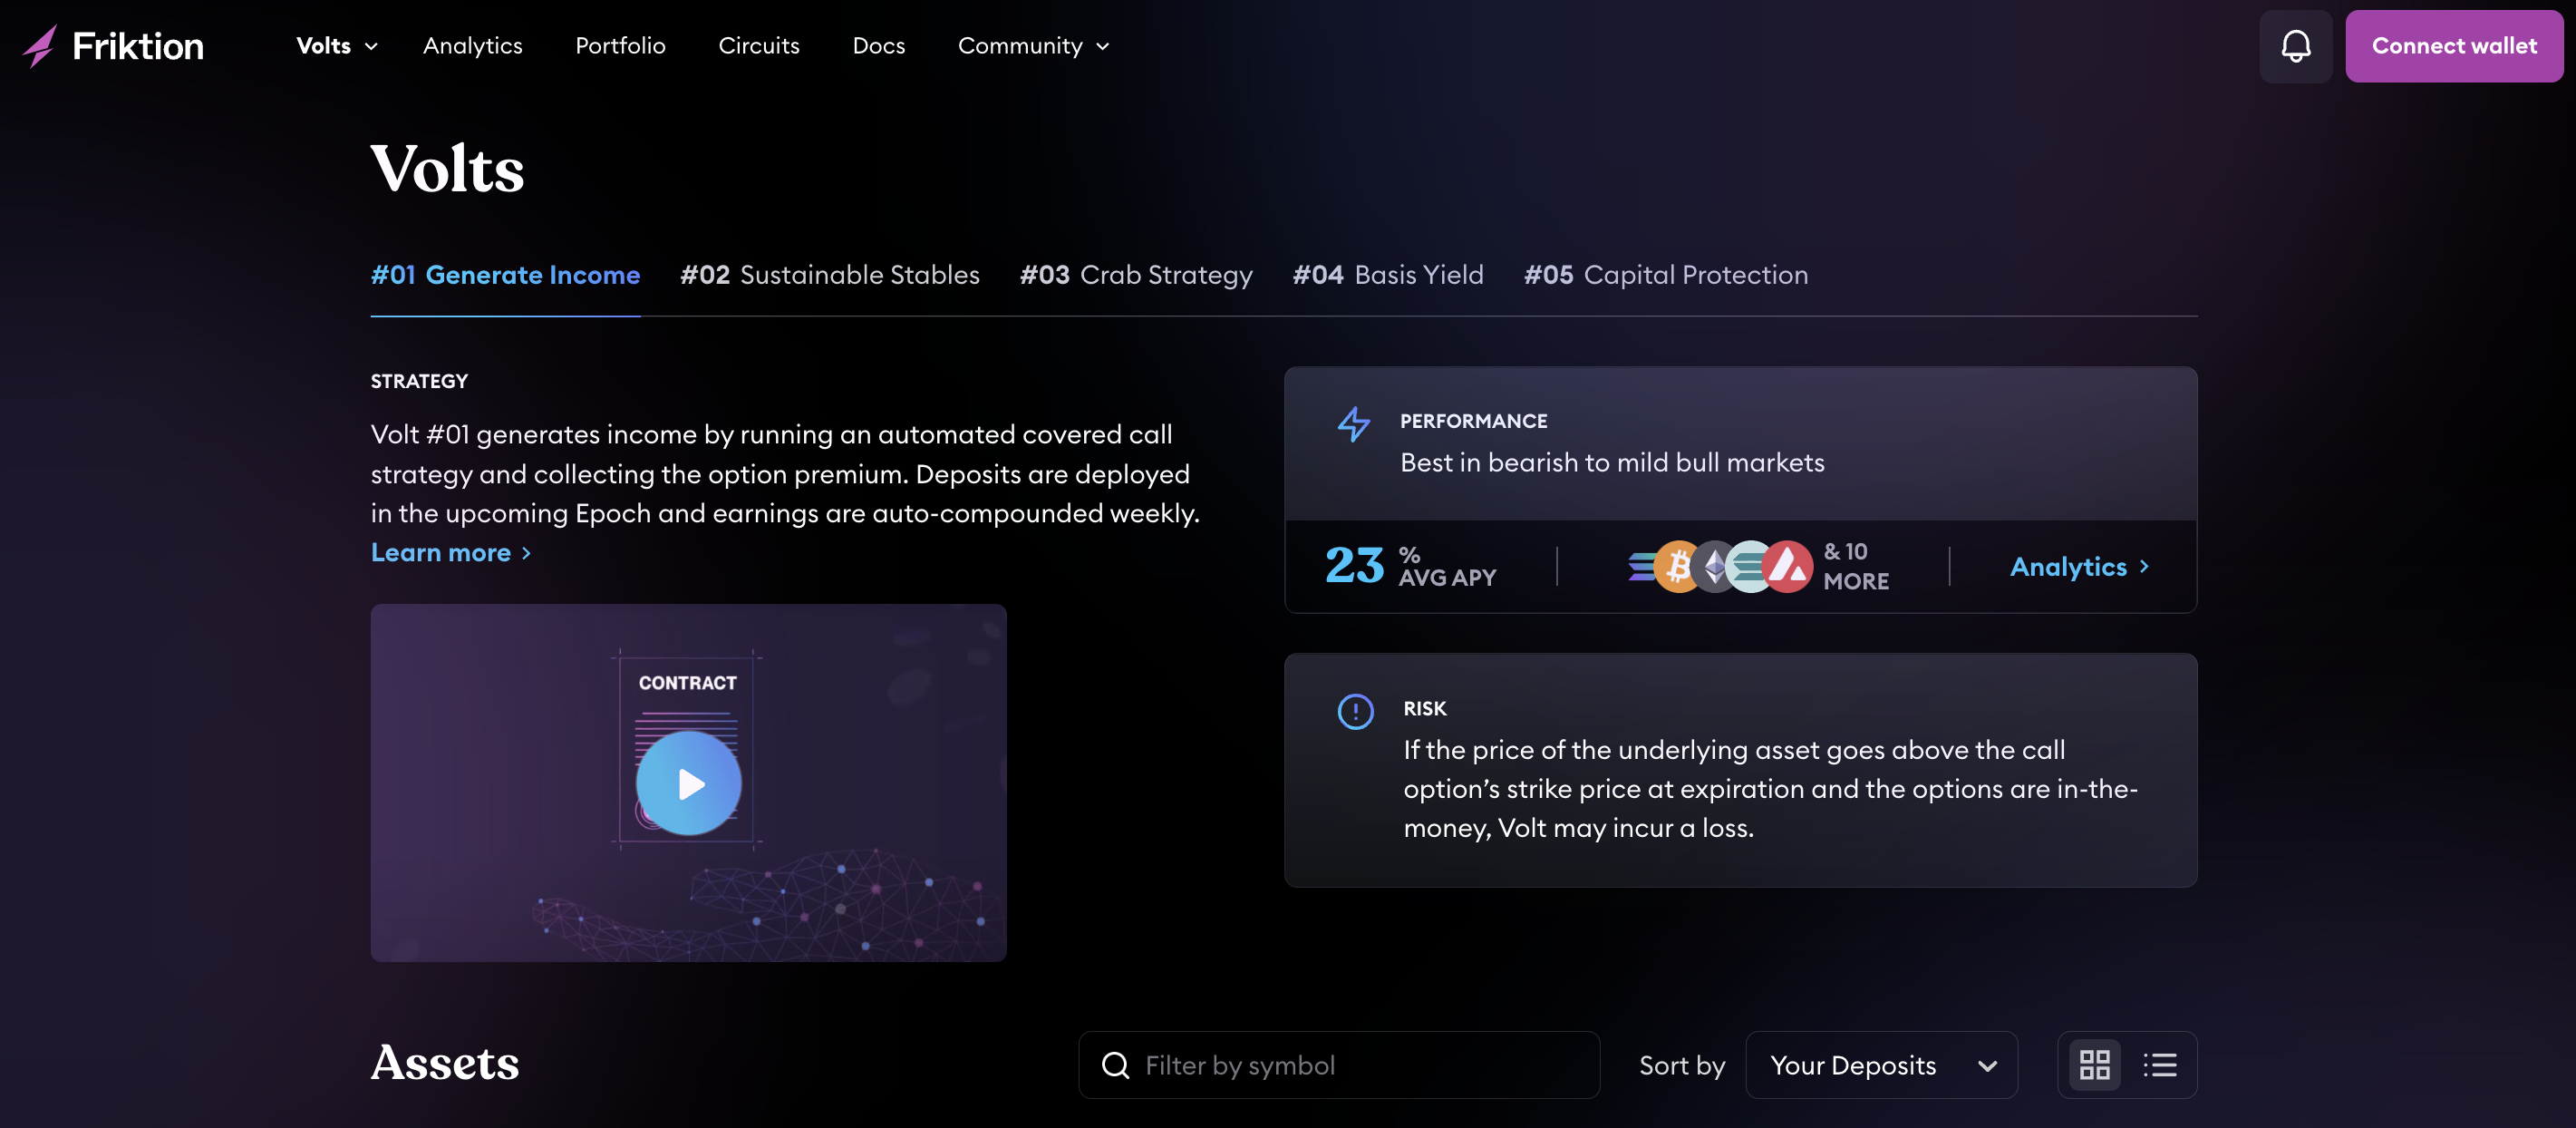Click the Avalanche red asset icon
This screenshot has height=1128, width=2576.
[x=1788, y=566]
